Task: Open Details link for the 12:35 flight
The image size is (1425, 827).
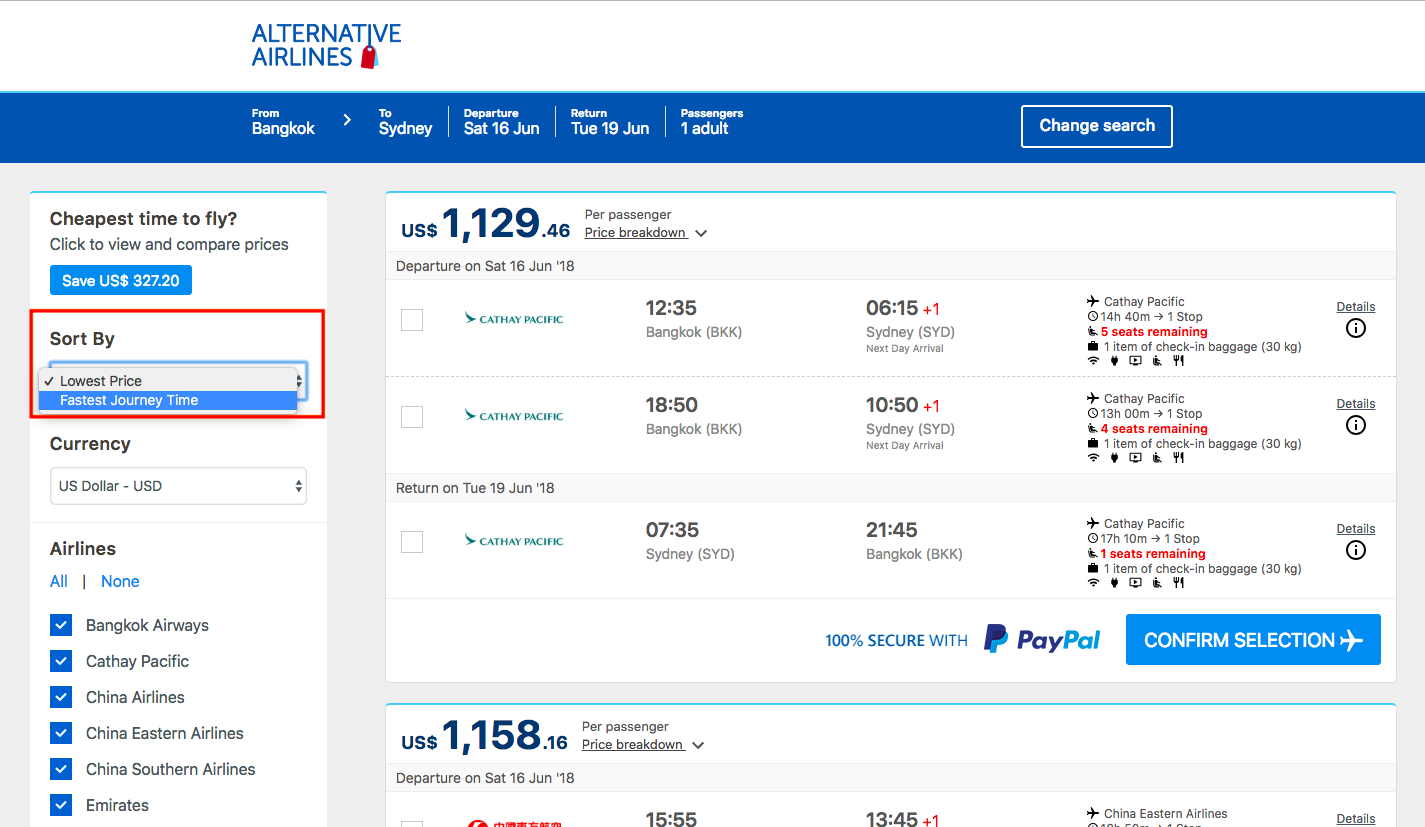Action: tap(1355, 307)
